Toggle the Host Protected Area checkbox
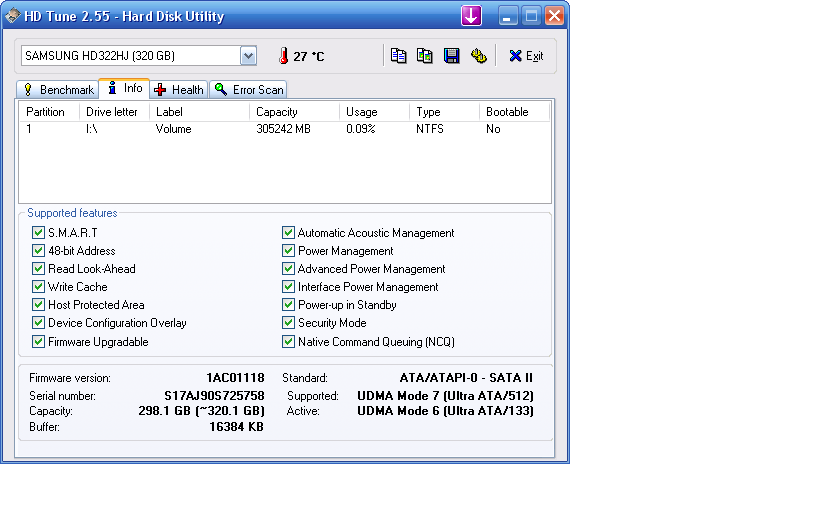Image resolution: width=840 pixels, height=525 pixels. (x=38, y=305)
